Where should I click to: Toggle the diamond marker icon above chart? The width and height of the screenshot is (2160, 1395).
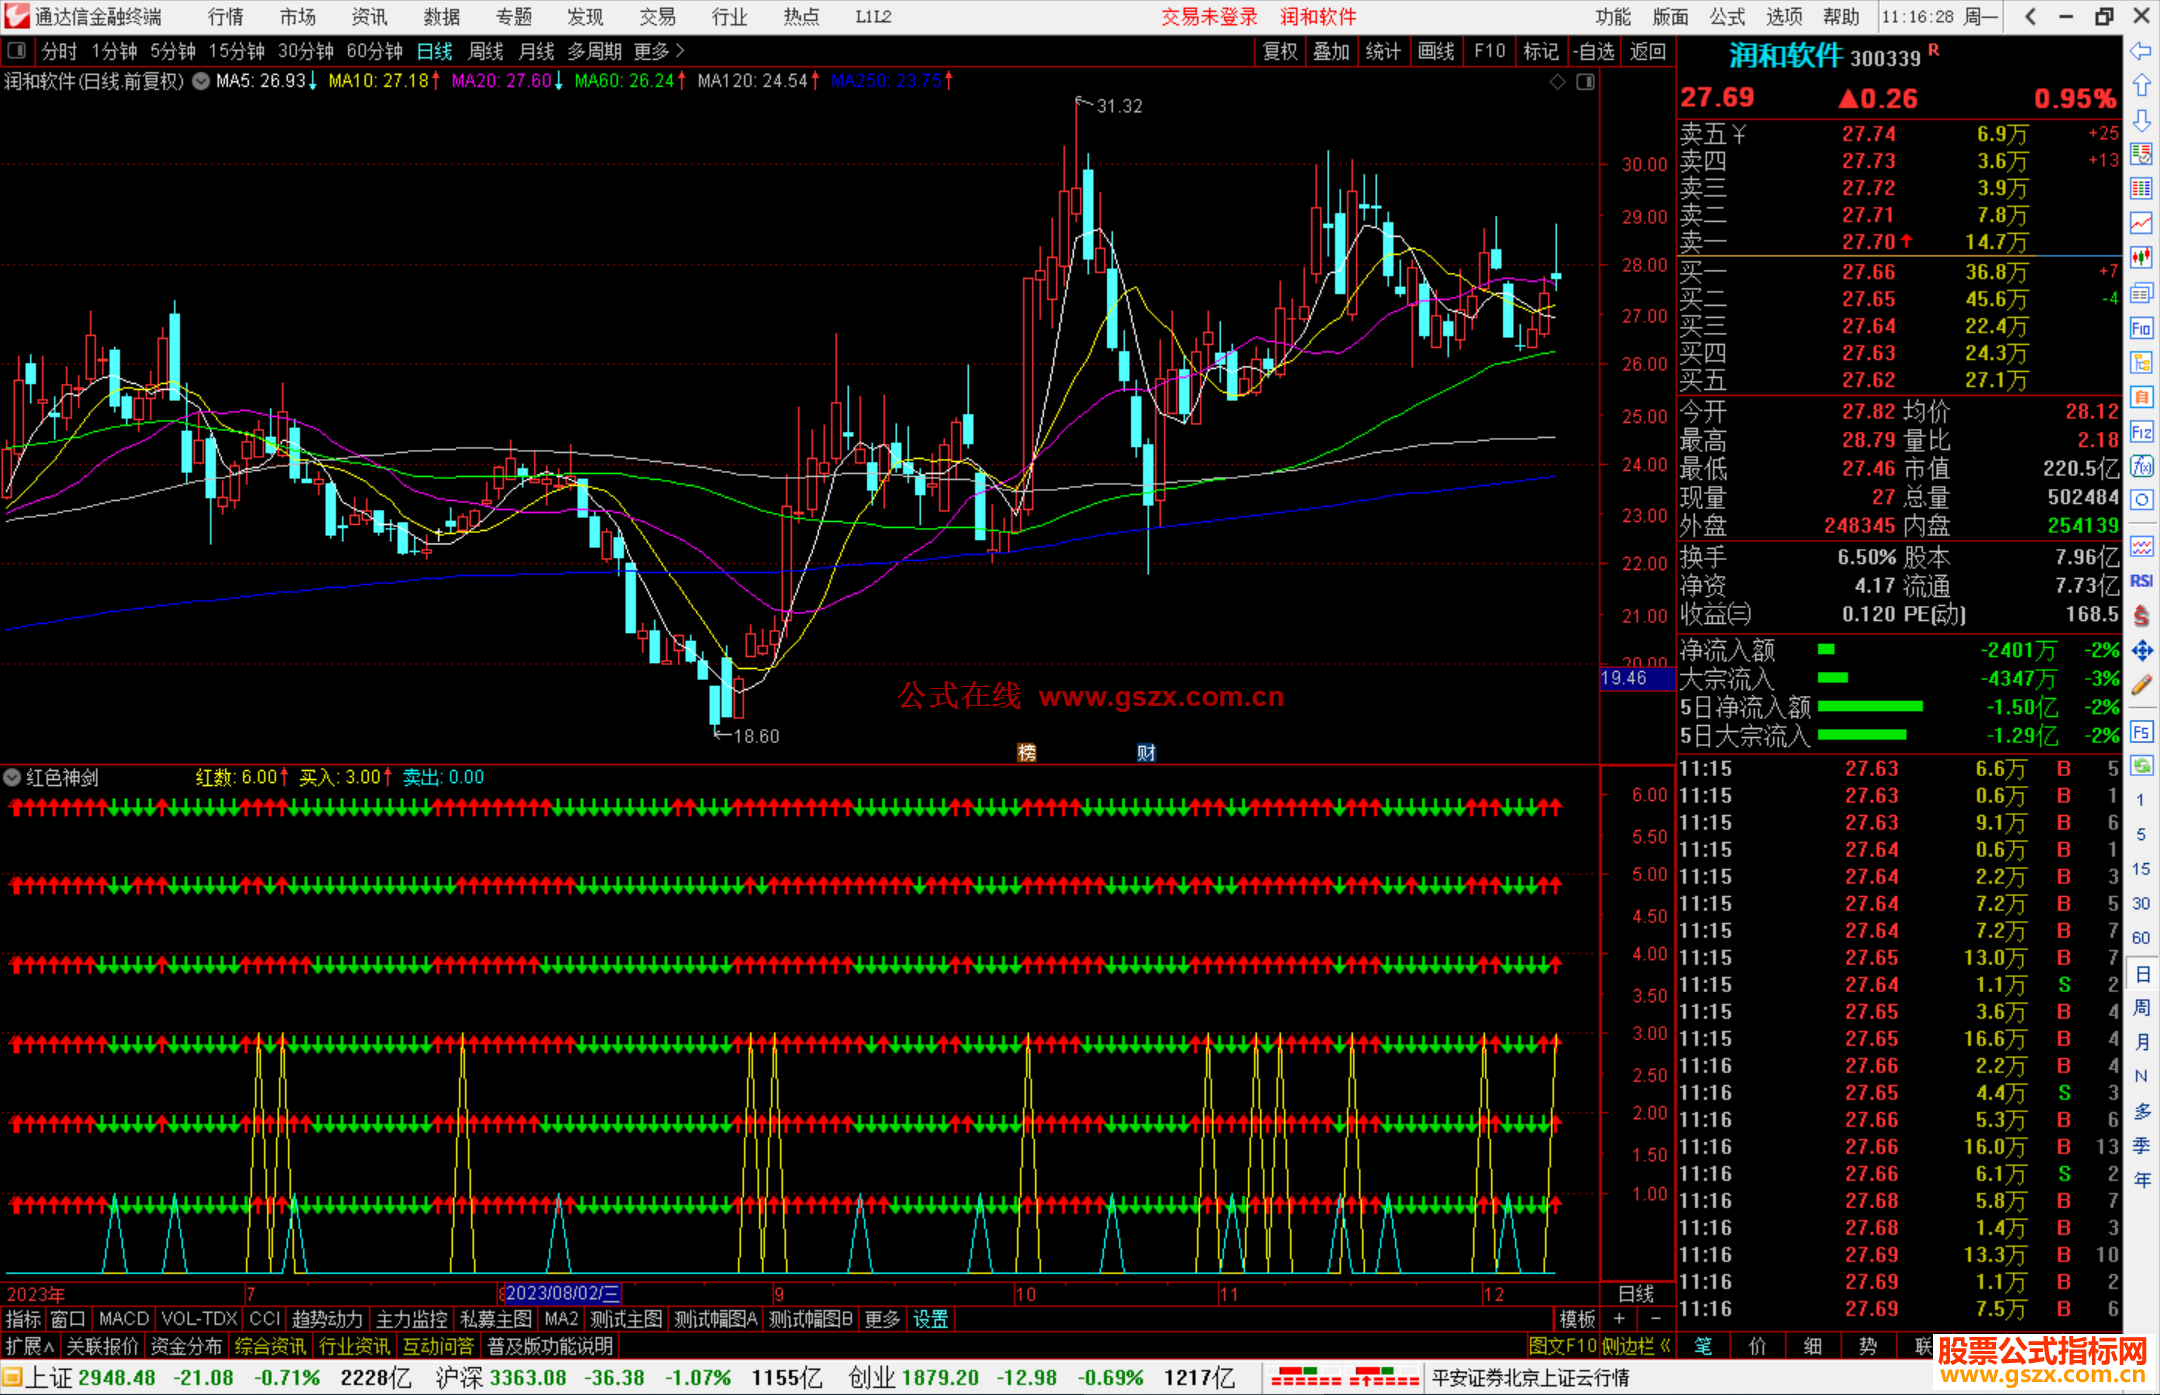1557,82
